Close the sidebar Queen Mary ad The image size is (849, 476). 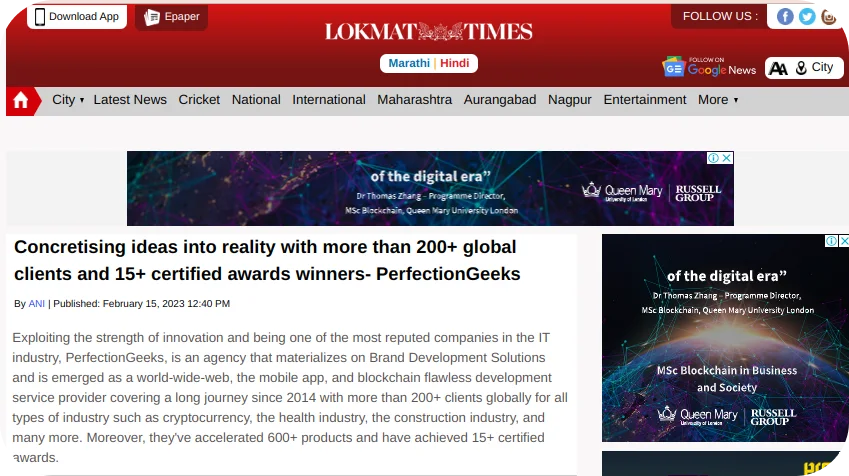844,241
